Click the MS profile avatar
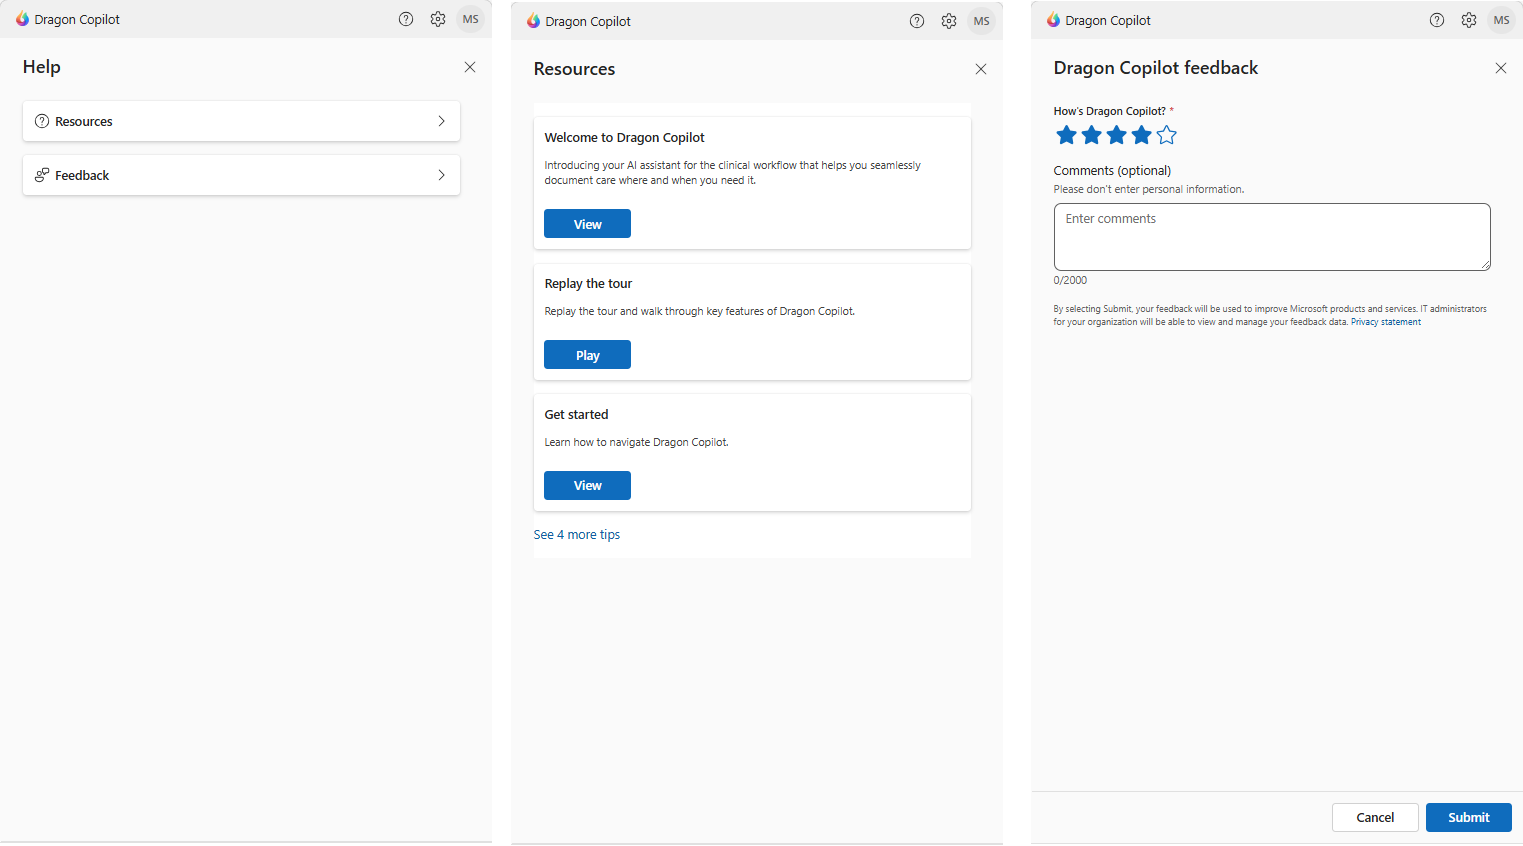Viewport: 1523px width, 846px height. tap(470, 19)
